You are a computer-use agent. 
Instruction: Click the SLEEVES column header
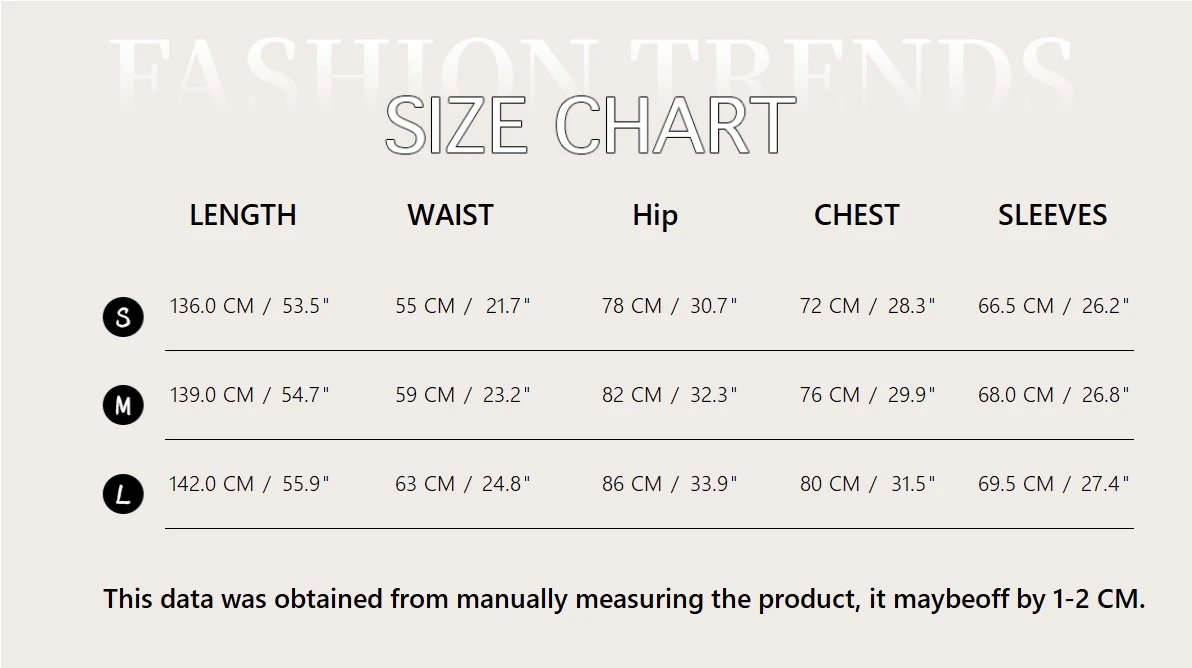(1053, 215)
